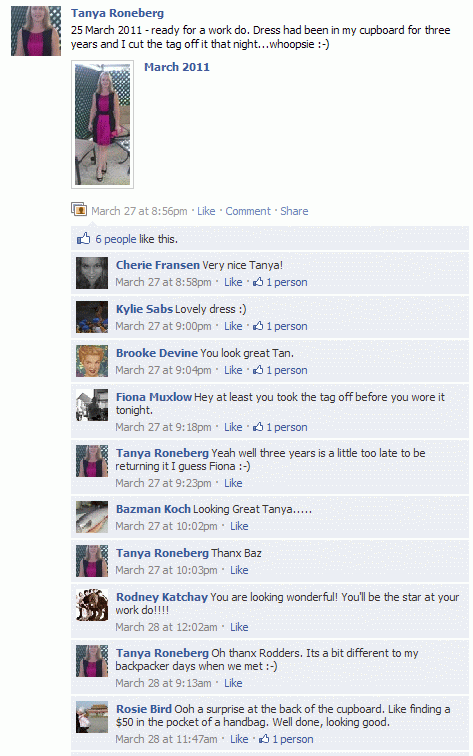Like the main post

click(x=206, y=211)
